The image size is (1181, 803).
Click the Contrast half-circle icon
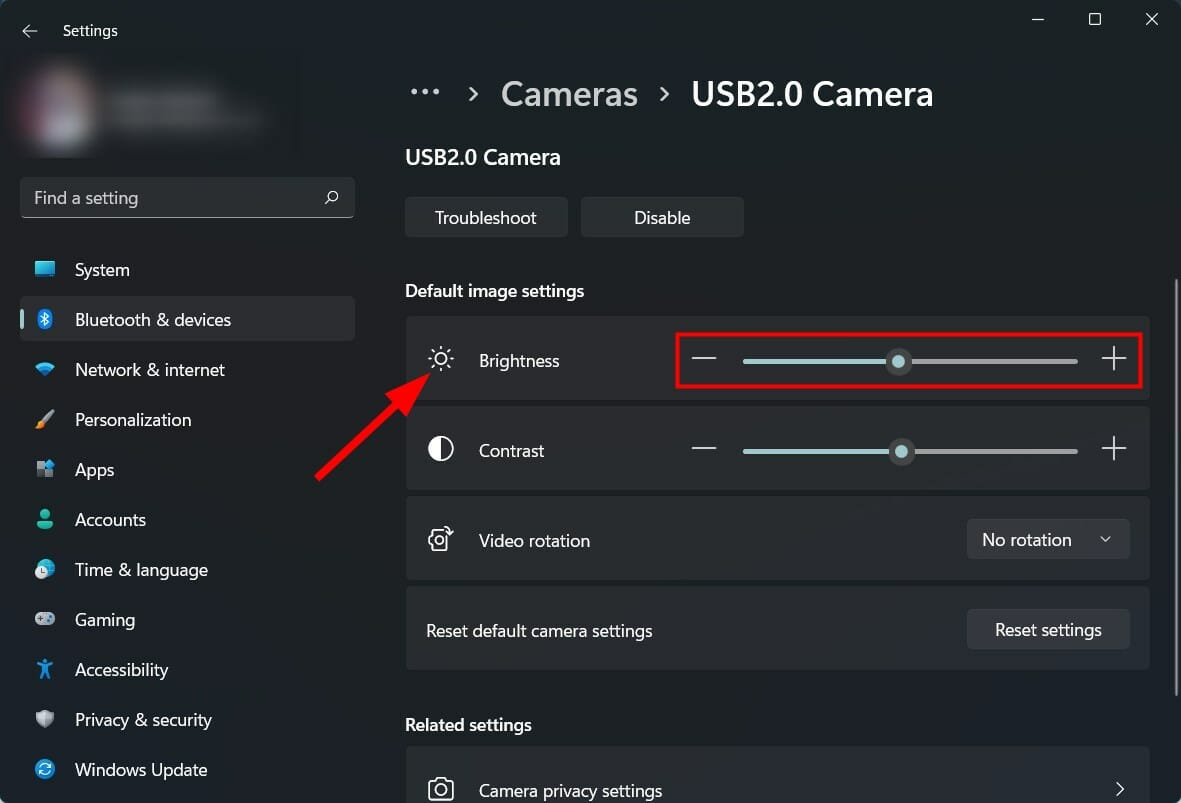[441, 450]
